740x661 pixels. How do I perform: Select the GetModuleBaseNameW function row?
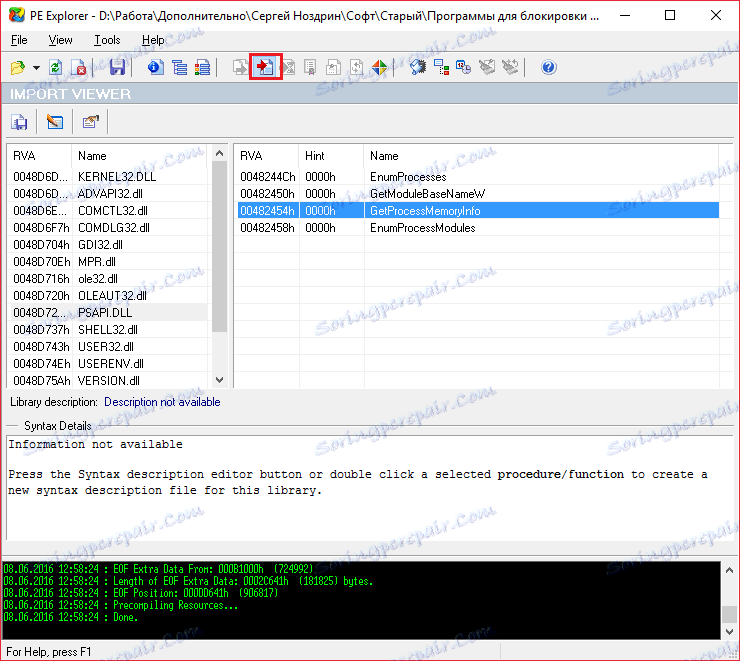point(478,193)
